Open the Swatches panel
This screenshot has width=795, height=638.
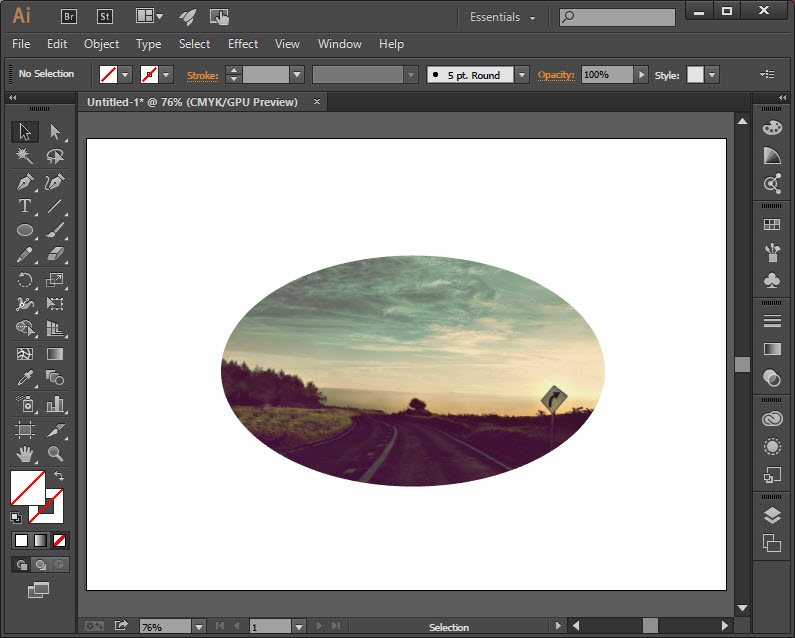point(772,225)
